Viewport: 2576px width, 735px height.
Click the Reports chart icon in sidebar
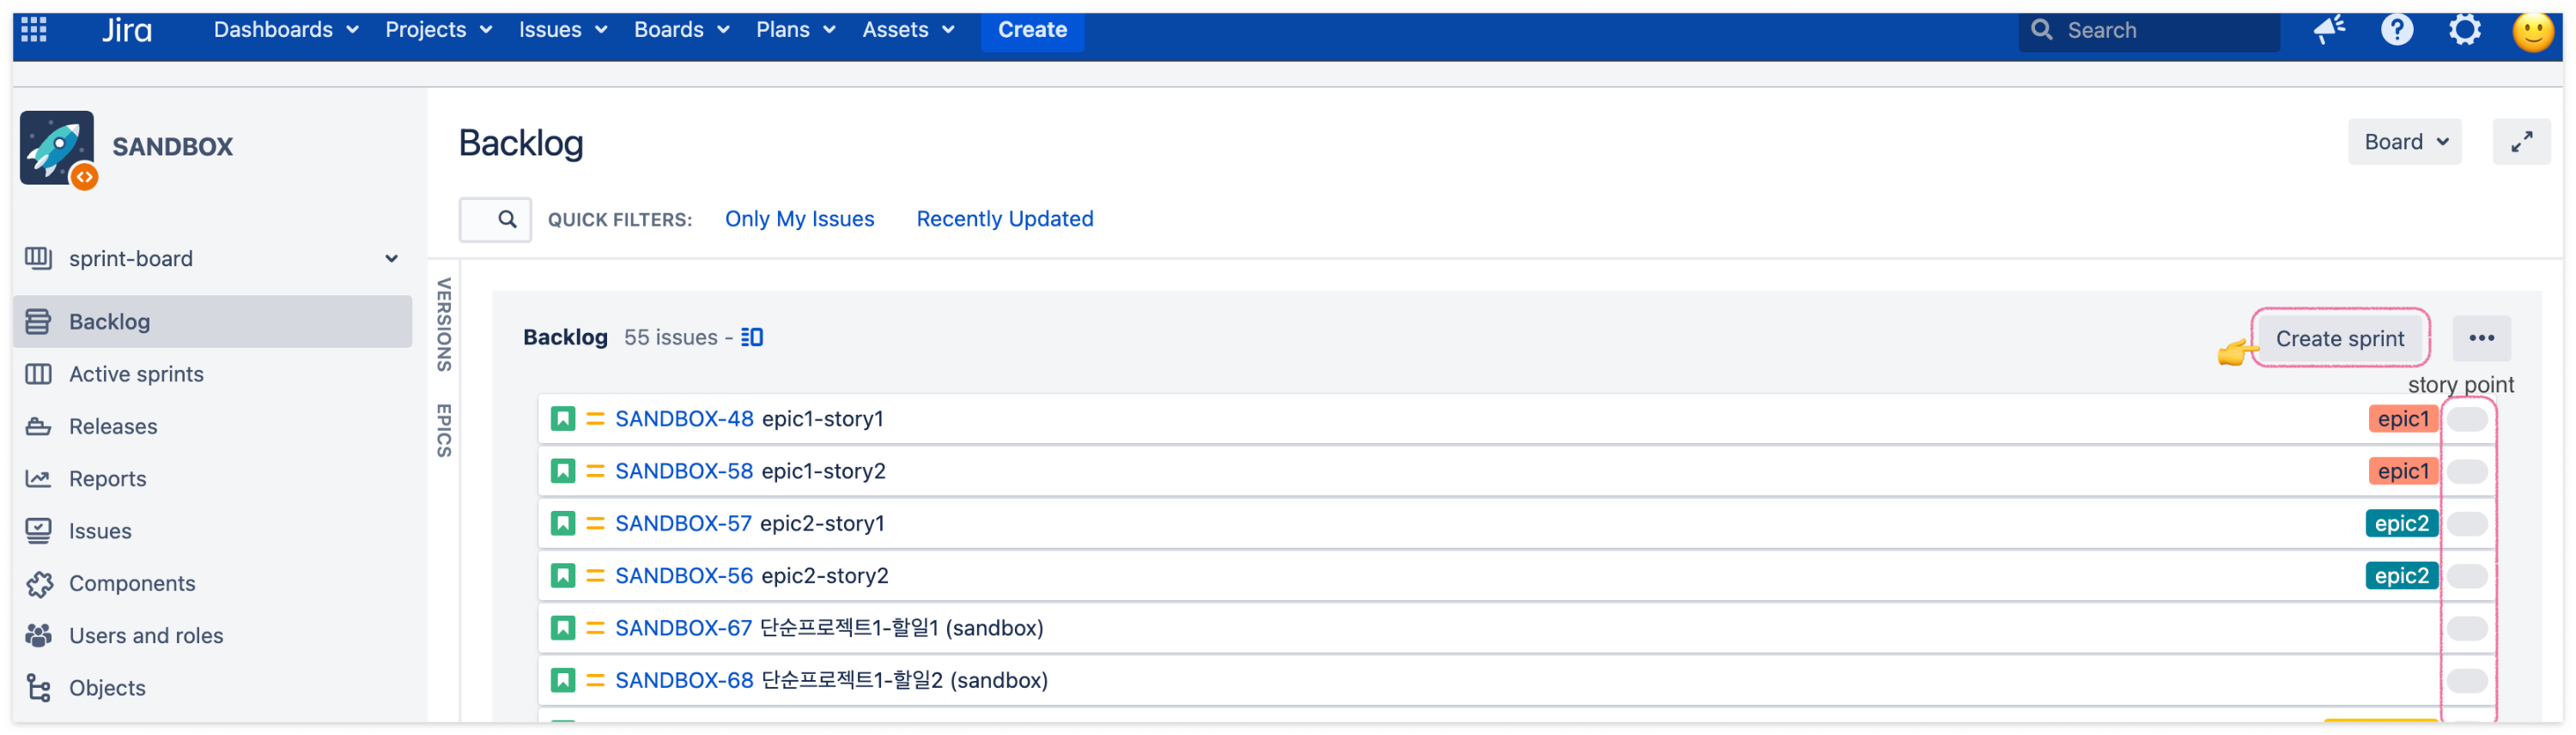coord(38,479)
